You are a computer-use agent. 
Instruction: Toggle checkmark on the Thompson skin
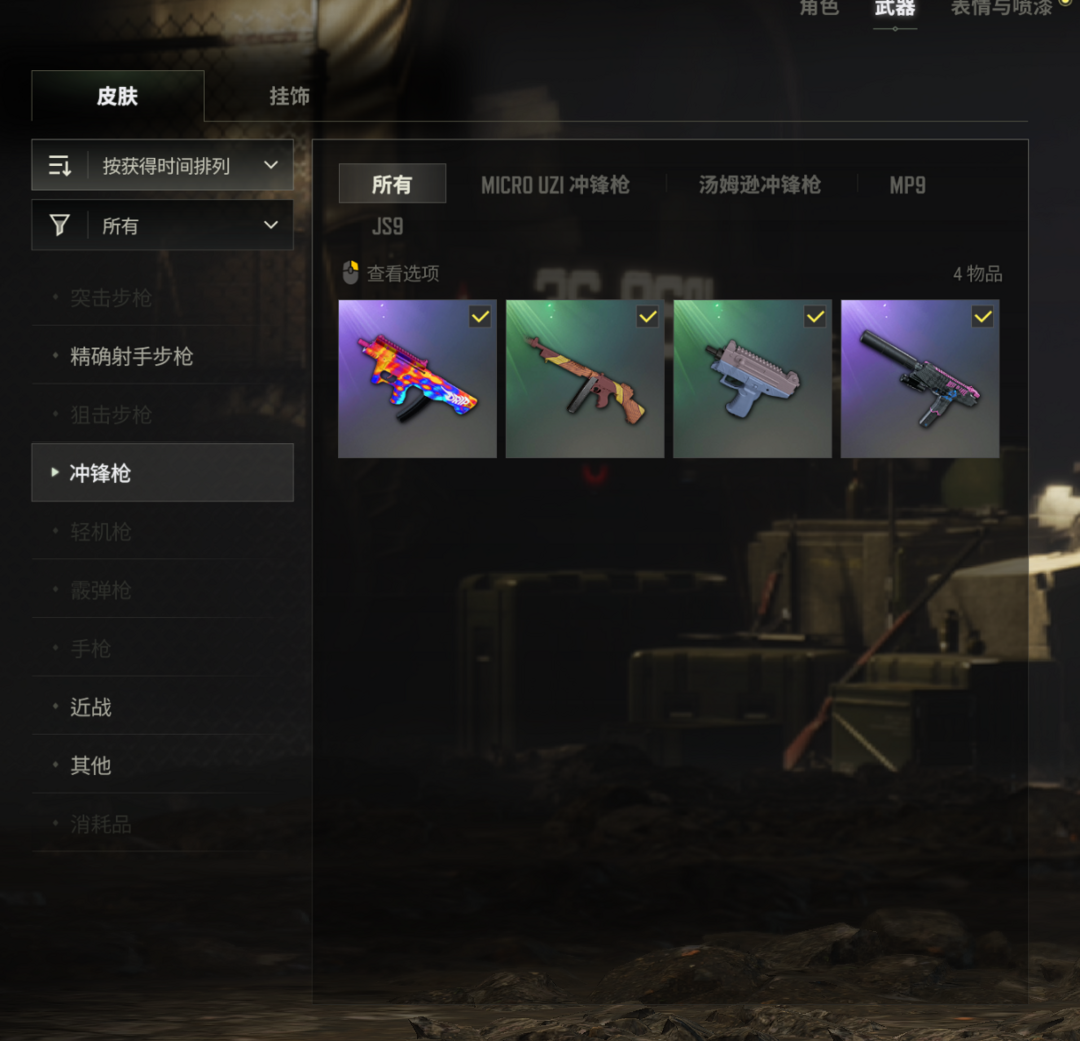click(647, 316)
